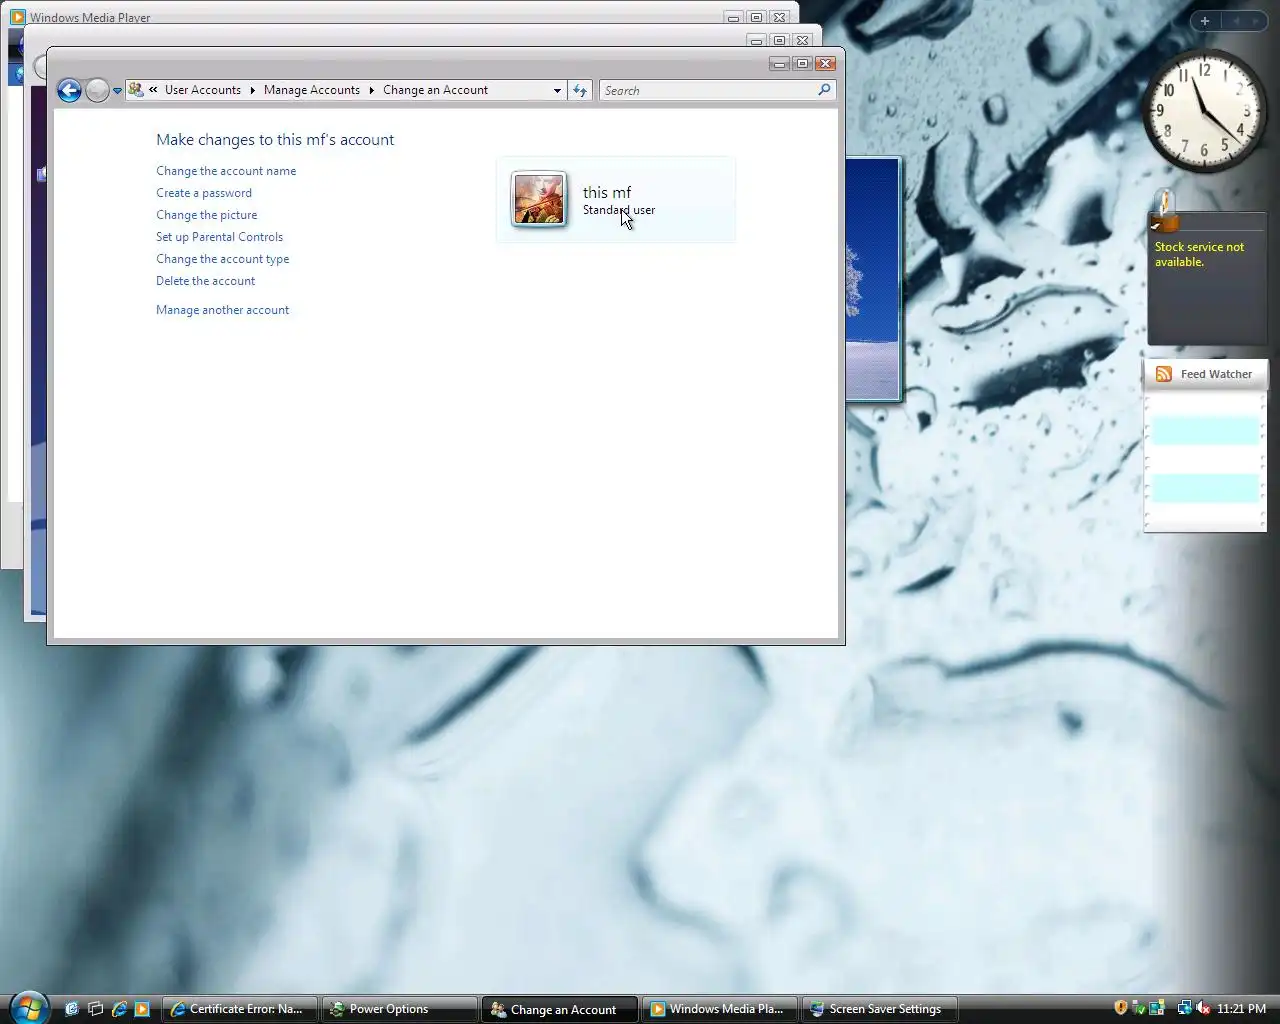Maximize the Change an Account window

tap(802, 64)
